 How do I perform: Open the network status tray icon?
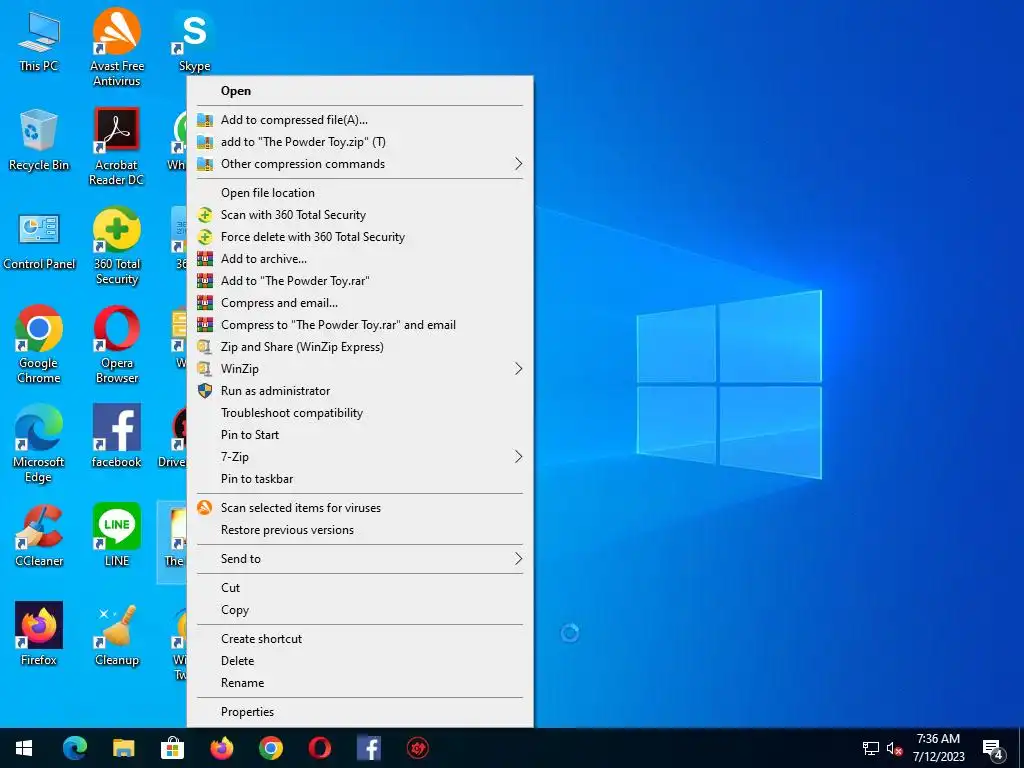pos(871,748)
